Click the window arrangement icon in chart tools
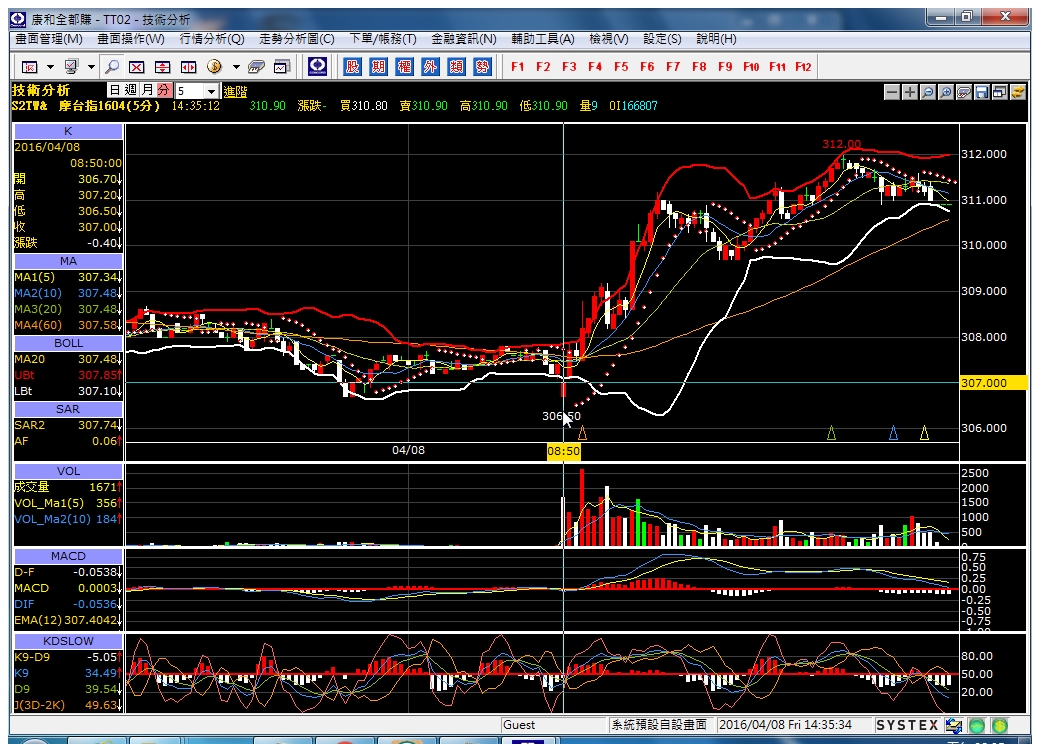This screenshot has width=1040, height=744. click(1000, 92)
